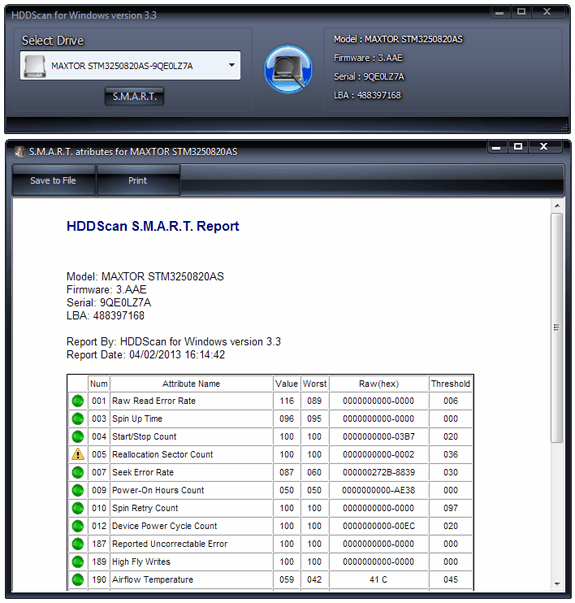
Task: Click raw value 000000272B-8839
Action: [x=378, y=472]
